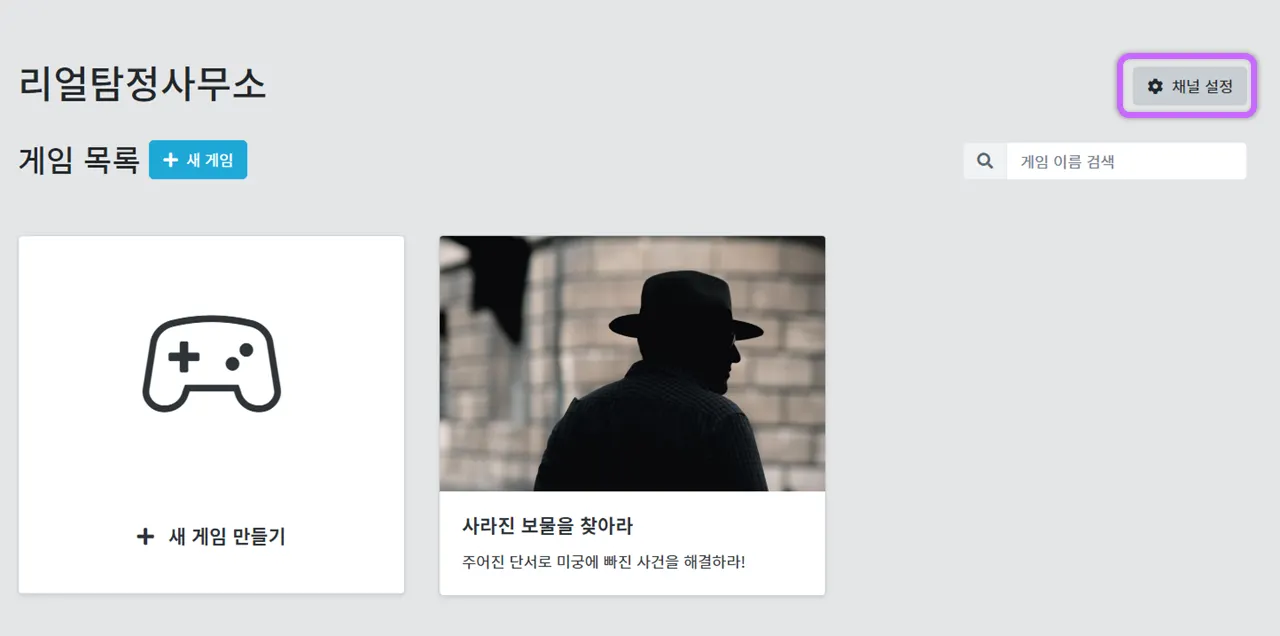The height and width of the screenshot is (636, 1280).
Task: Open the detective silhouette game thumbnail
Action: 632,363
